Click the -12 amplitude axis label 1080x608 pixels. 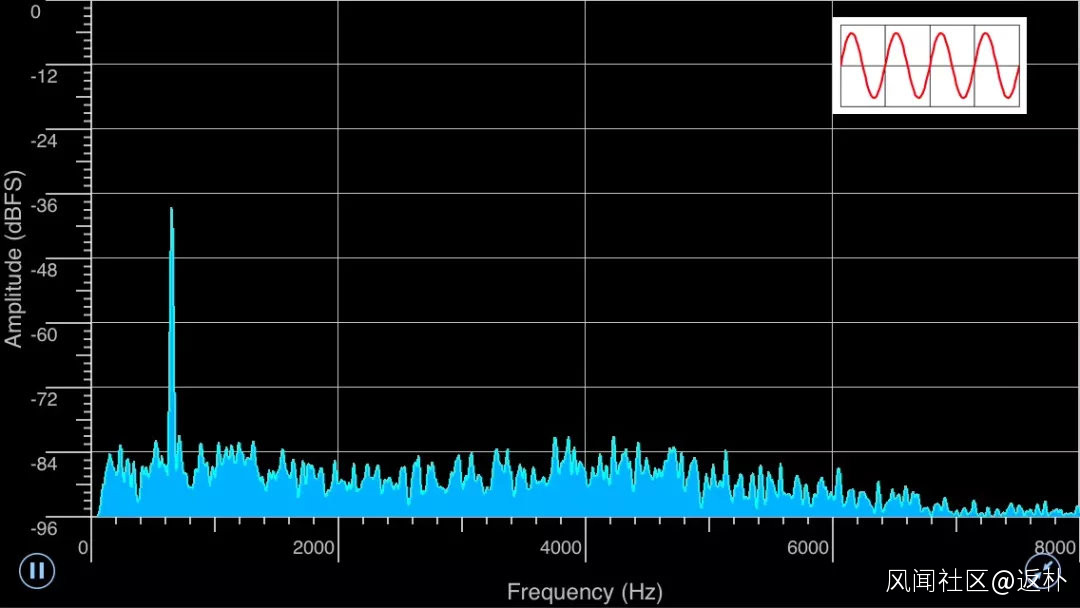44,76
